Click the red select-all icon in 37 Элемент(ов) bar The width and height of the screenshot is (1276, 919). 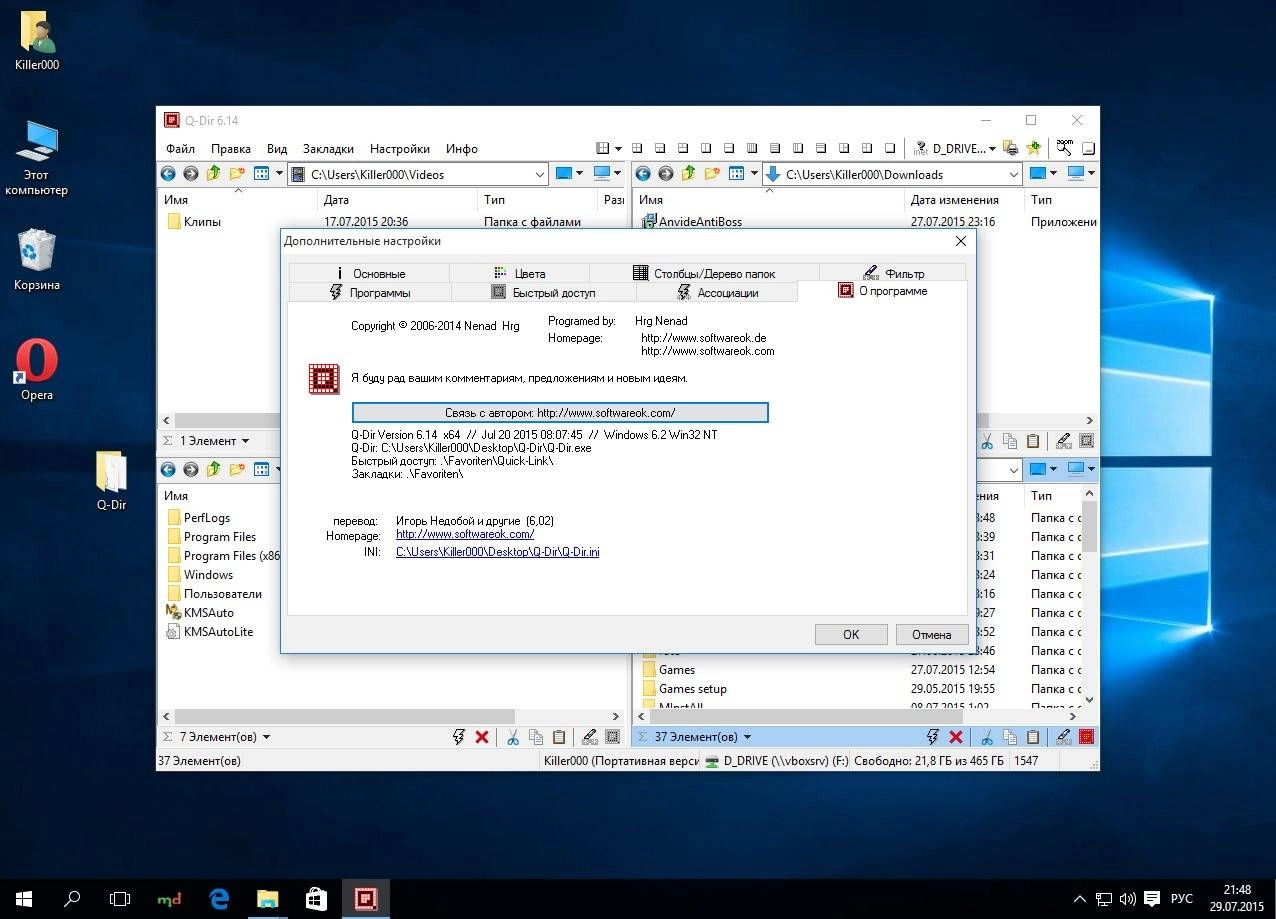tap(1087, 737)
